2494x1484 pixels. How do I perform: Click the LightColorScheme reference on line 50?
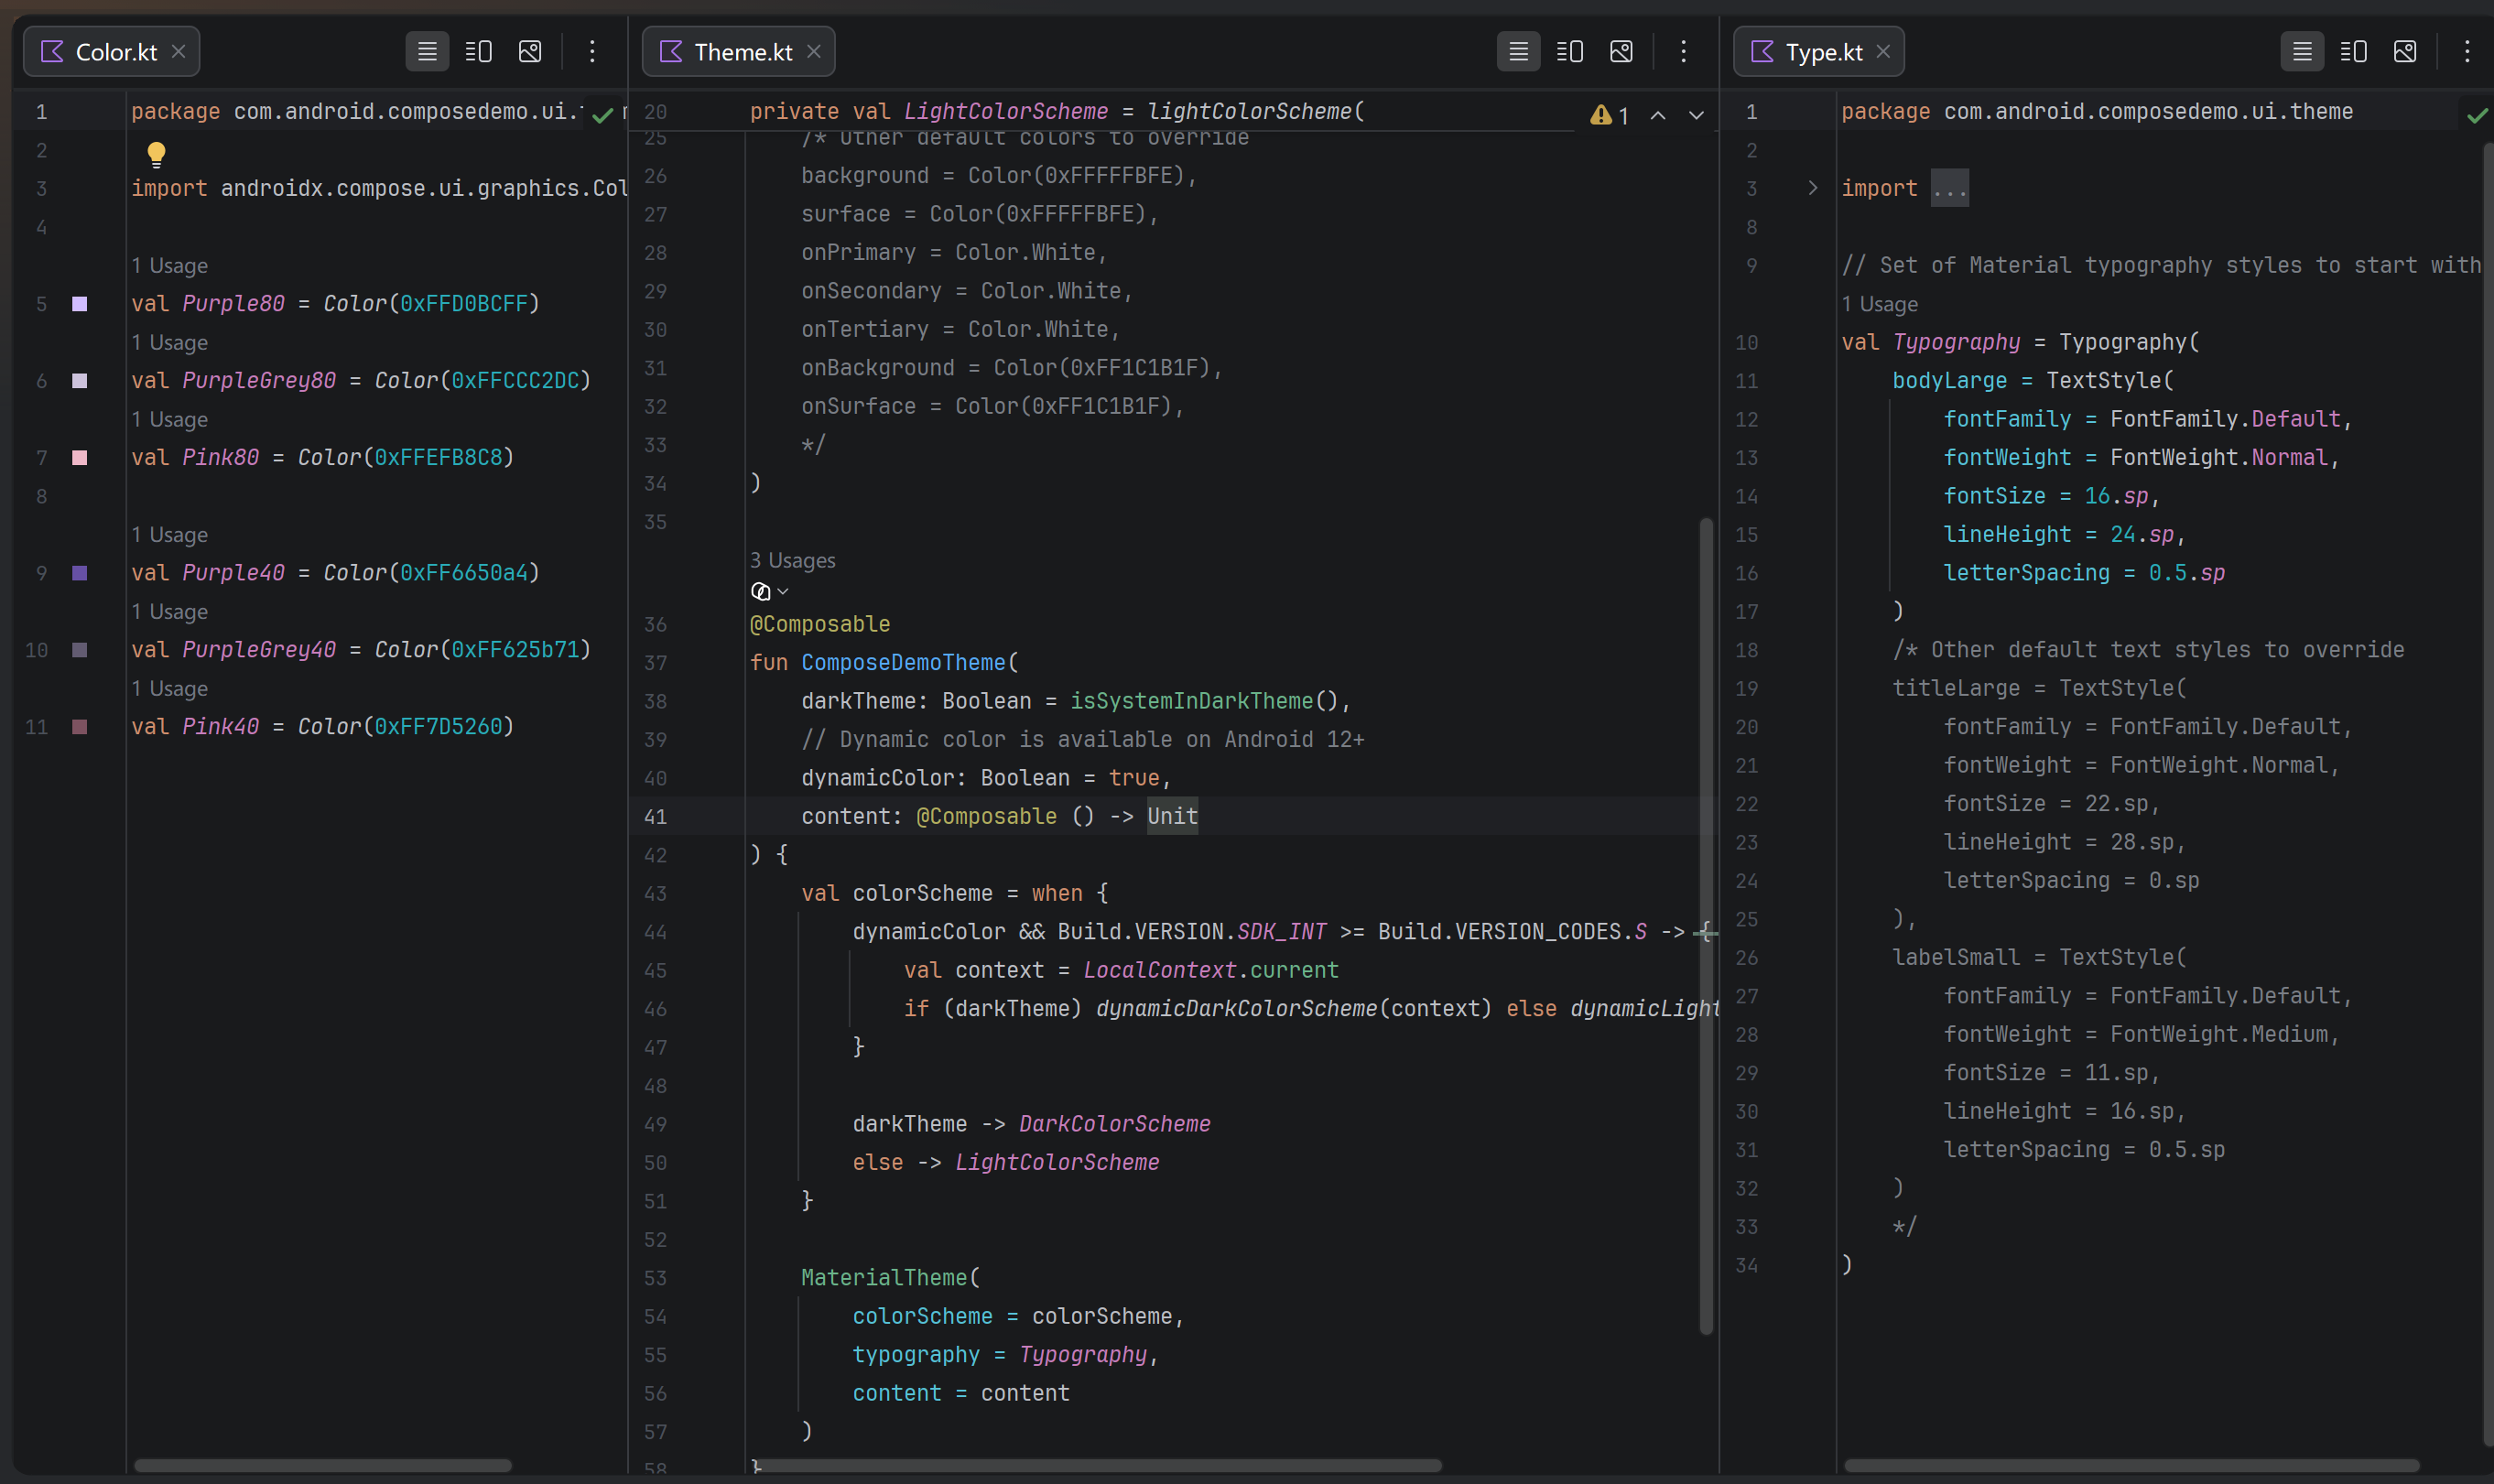point(1057,1162)
